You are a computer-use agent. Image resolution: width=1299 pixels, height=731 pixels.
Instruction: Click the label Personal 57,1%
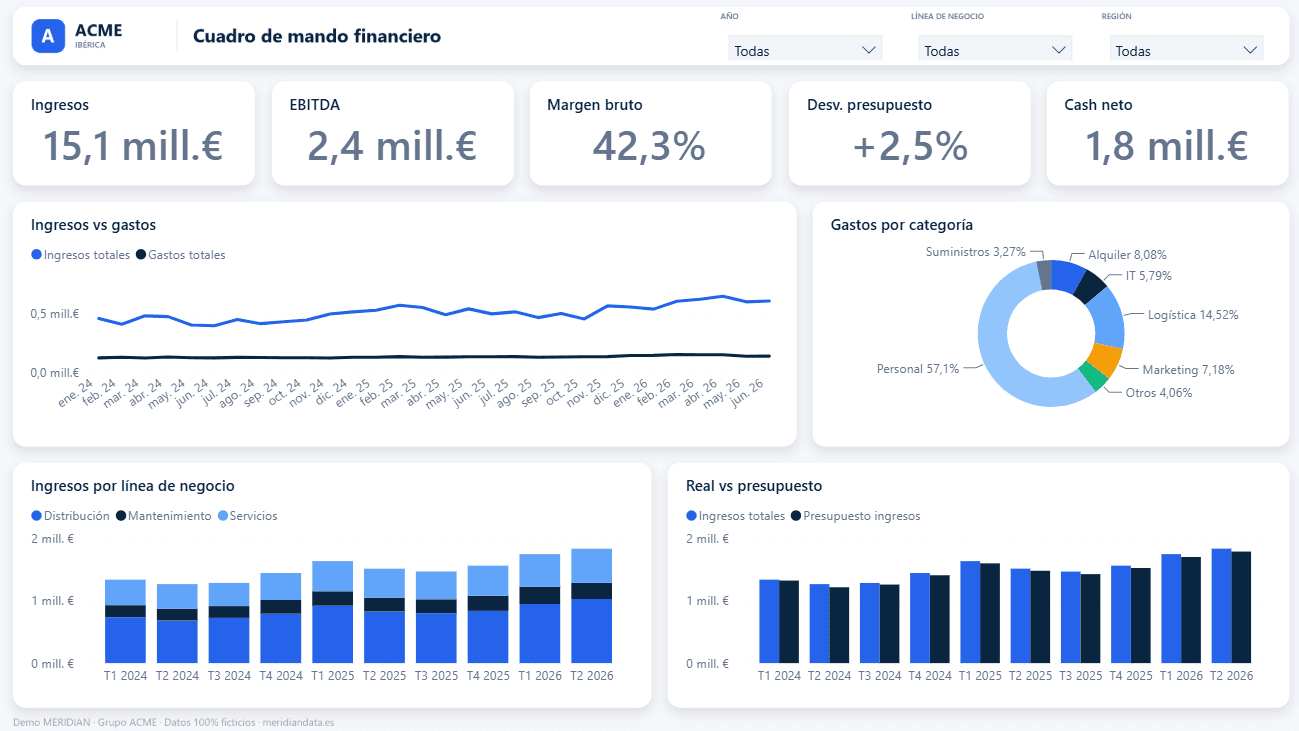[x=917, y=369]
